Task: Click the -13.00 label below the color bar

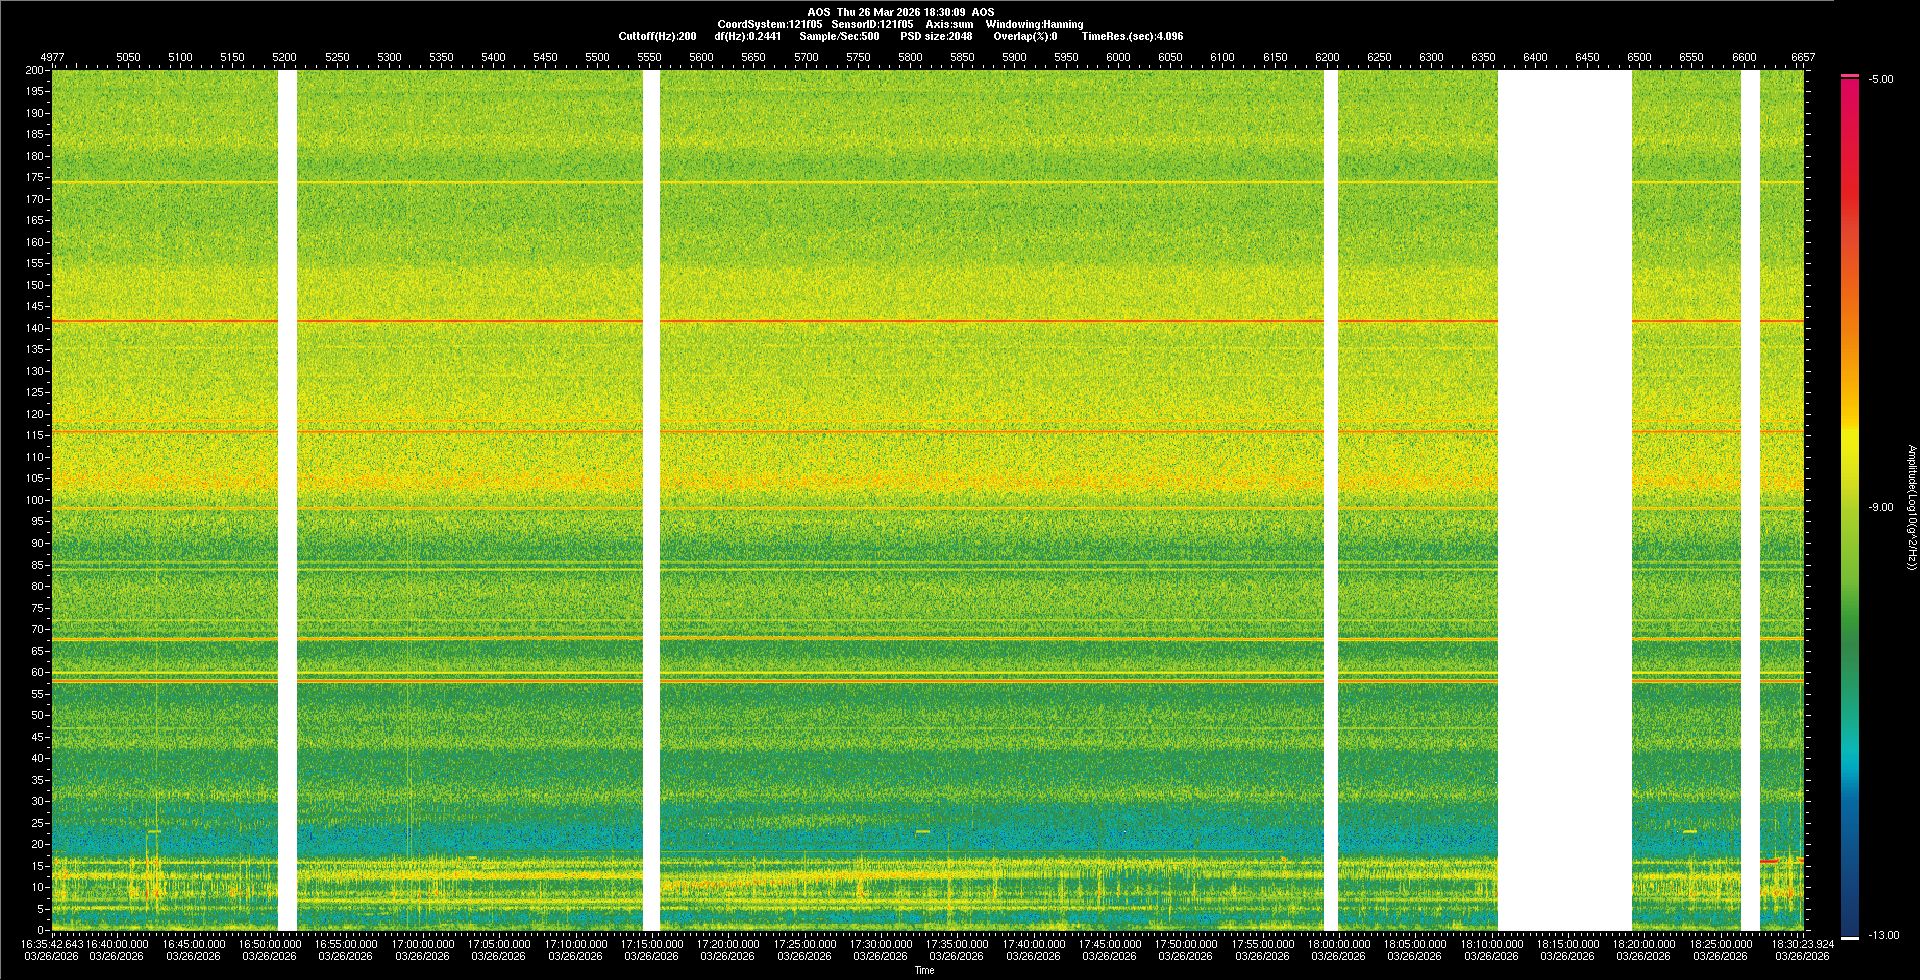Action: [1883, 935]
